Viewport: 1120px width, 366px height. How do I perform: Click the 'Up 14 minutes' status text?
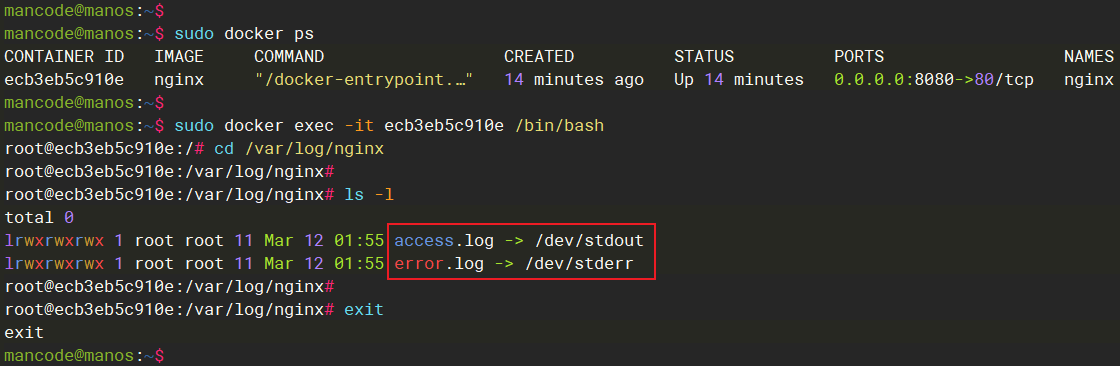click(x=739, y=79)
